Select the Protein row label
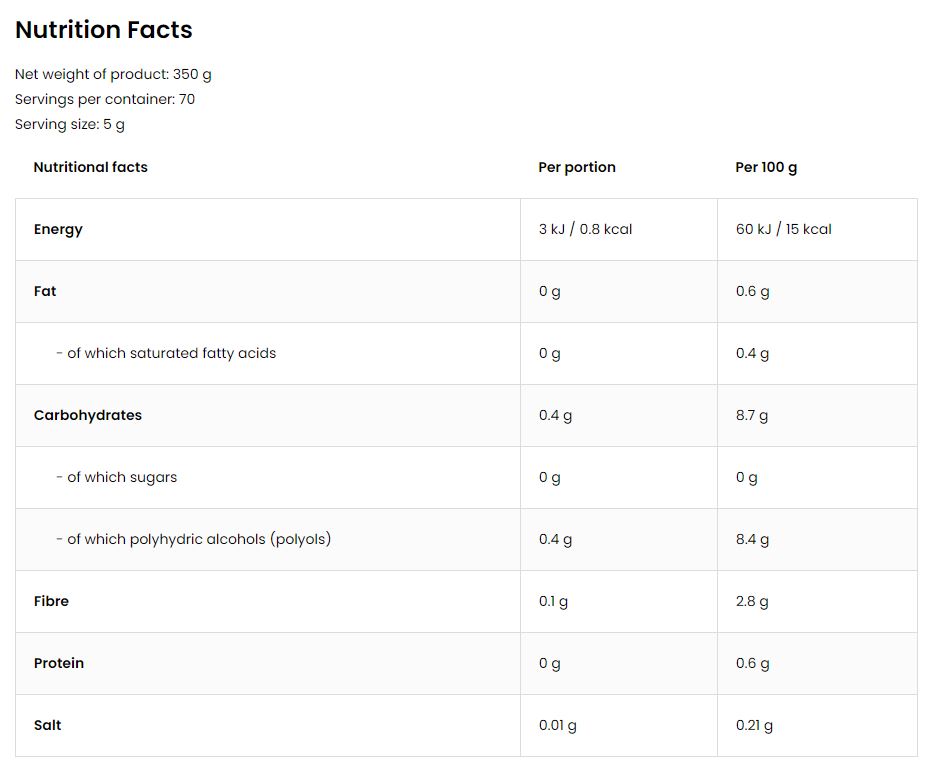The height and width of the screenshot is (768, 933). pos(59,663)
